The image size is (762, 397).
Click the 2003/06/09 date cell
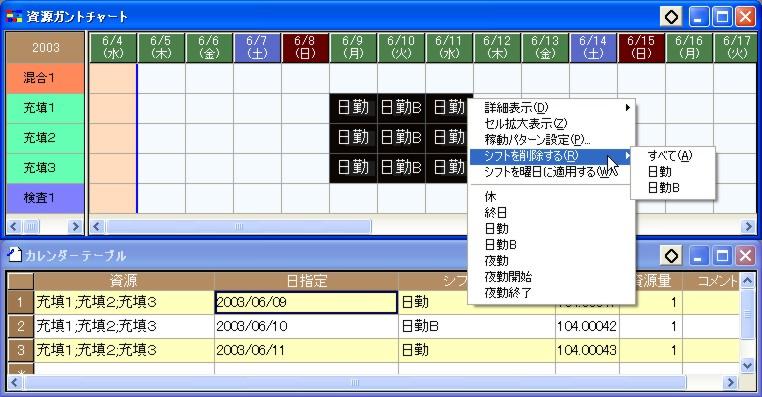pos(306,302)
